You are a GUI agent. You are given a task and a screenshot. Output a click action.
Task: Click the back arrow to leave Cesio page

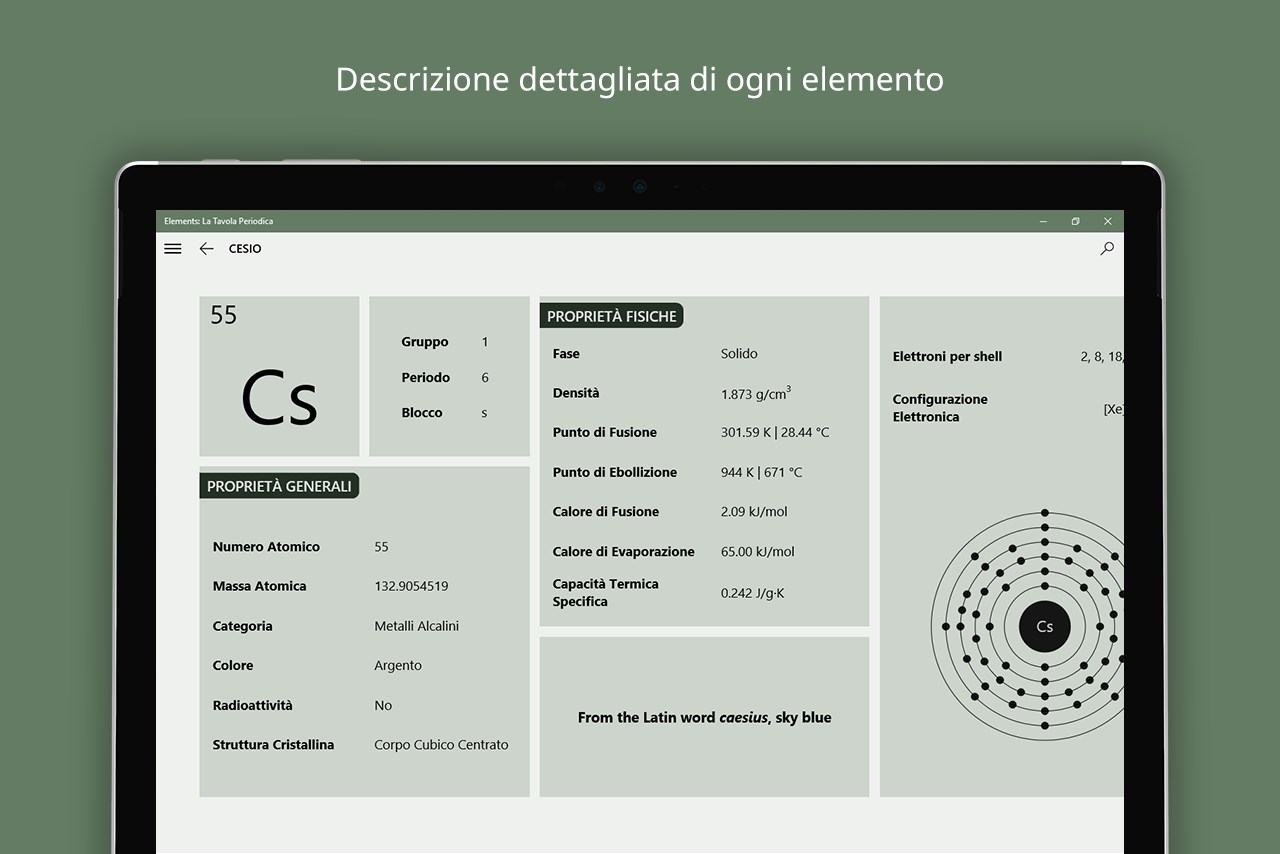click(206, 248)
